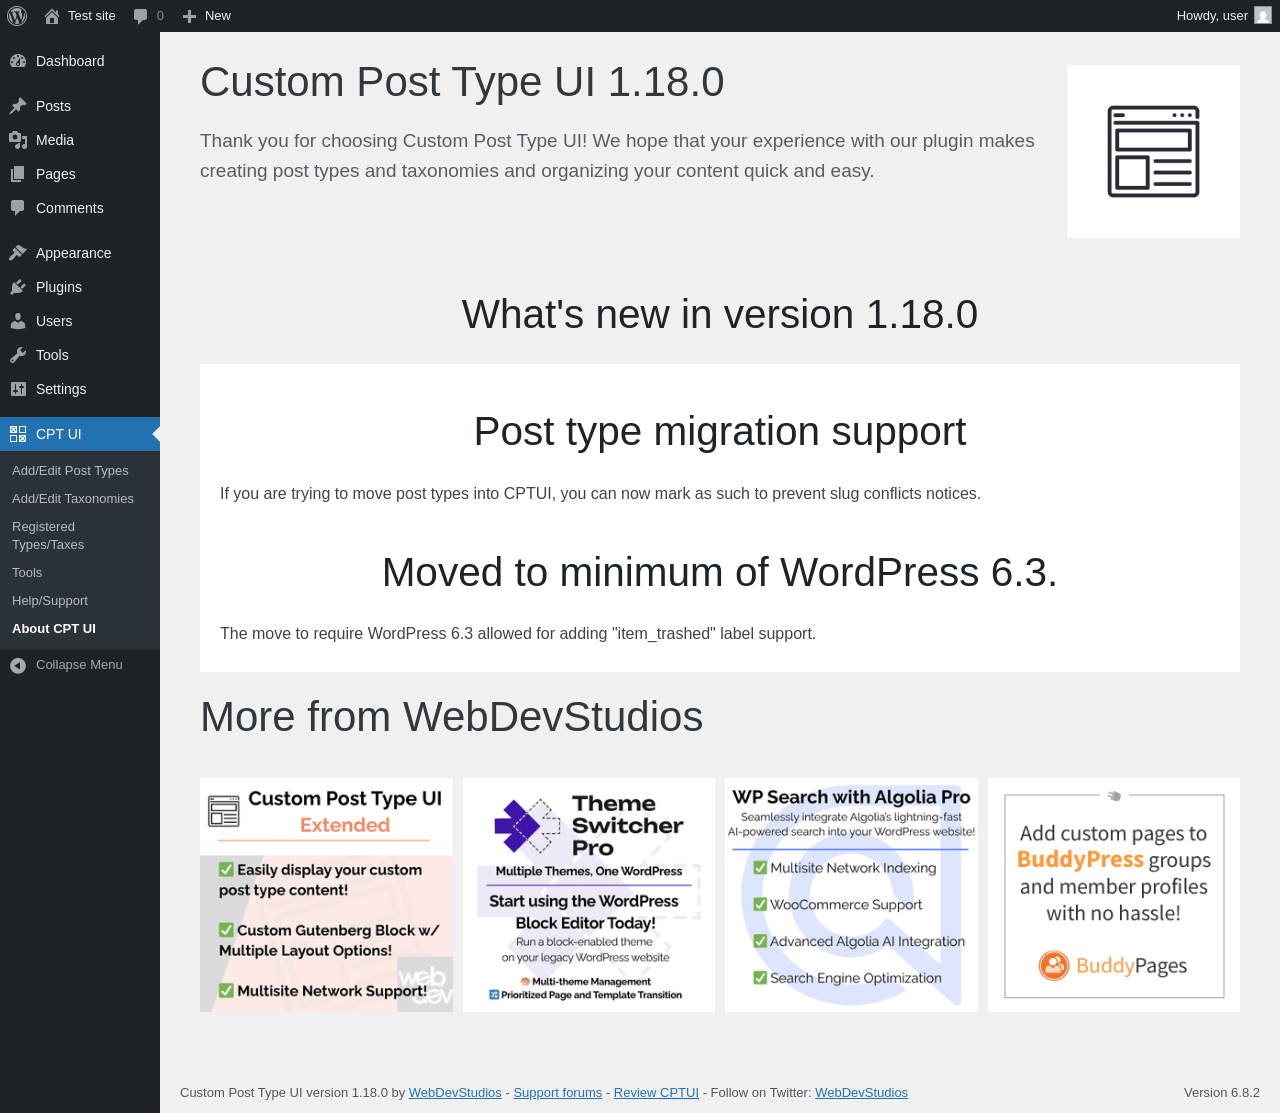Navigate to the Plugins menu

click(x=59, y=287)
